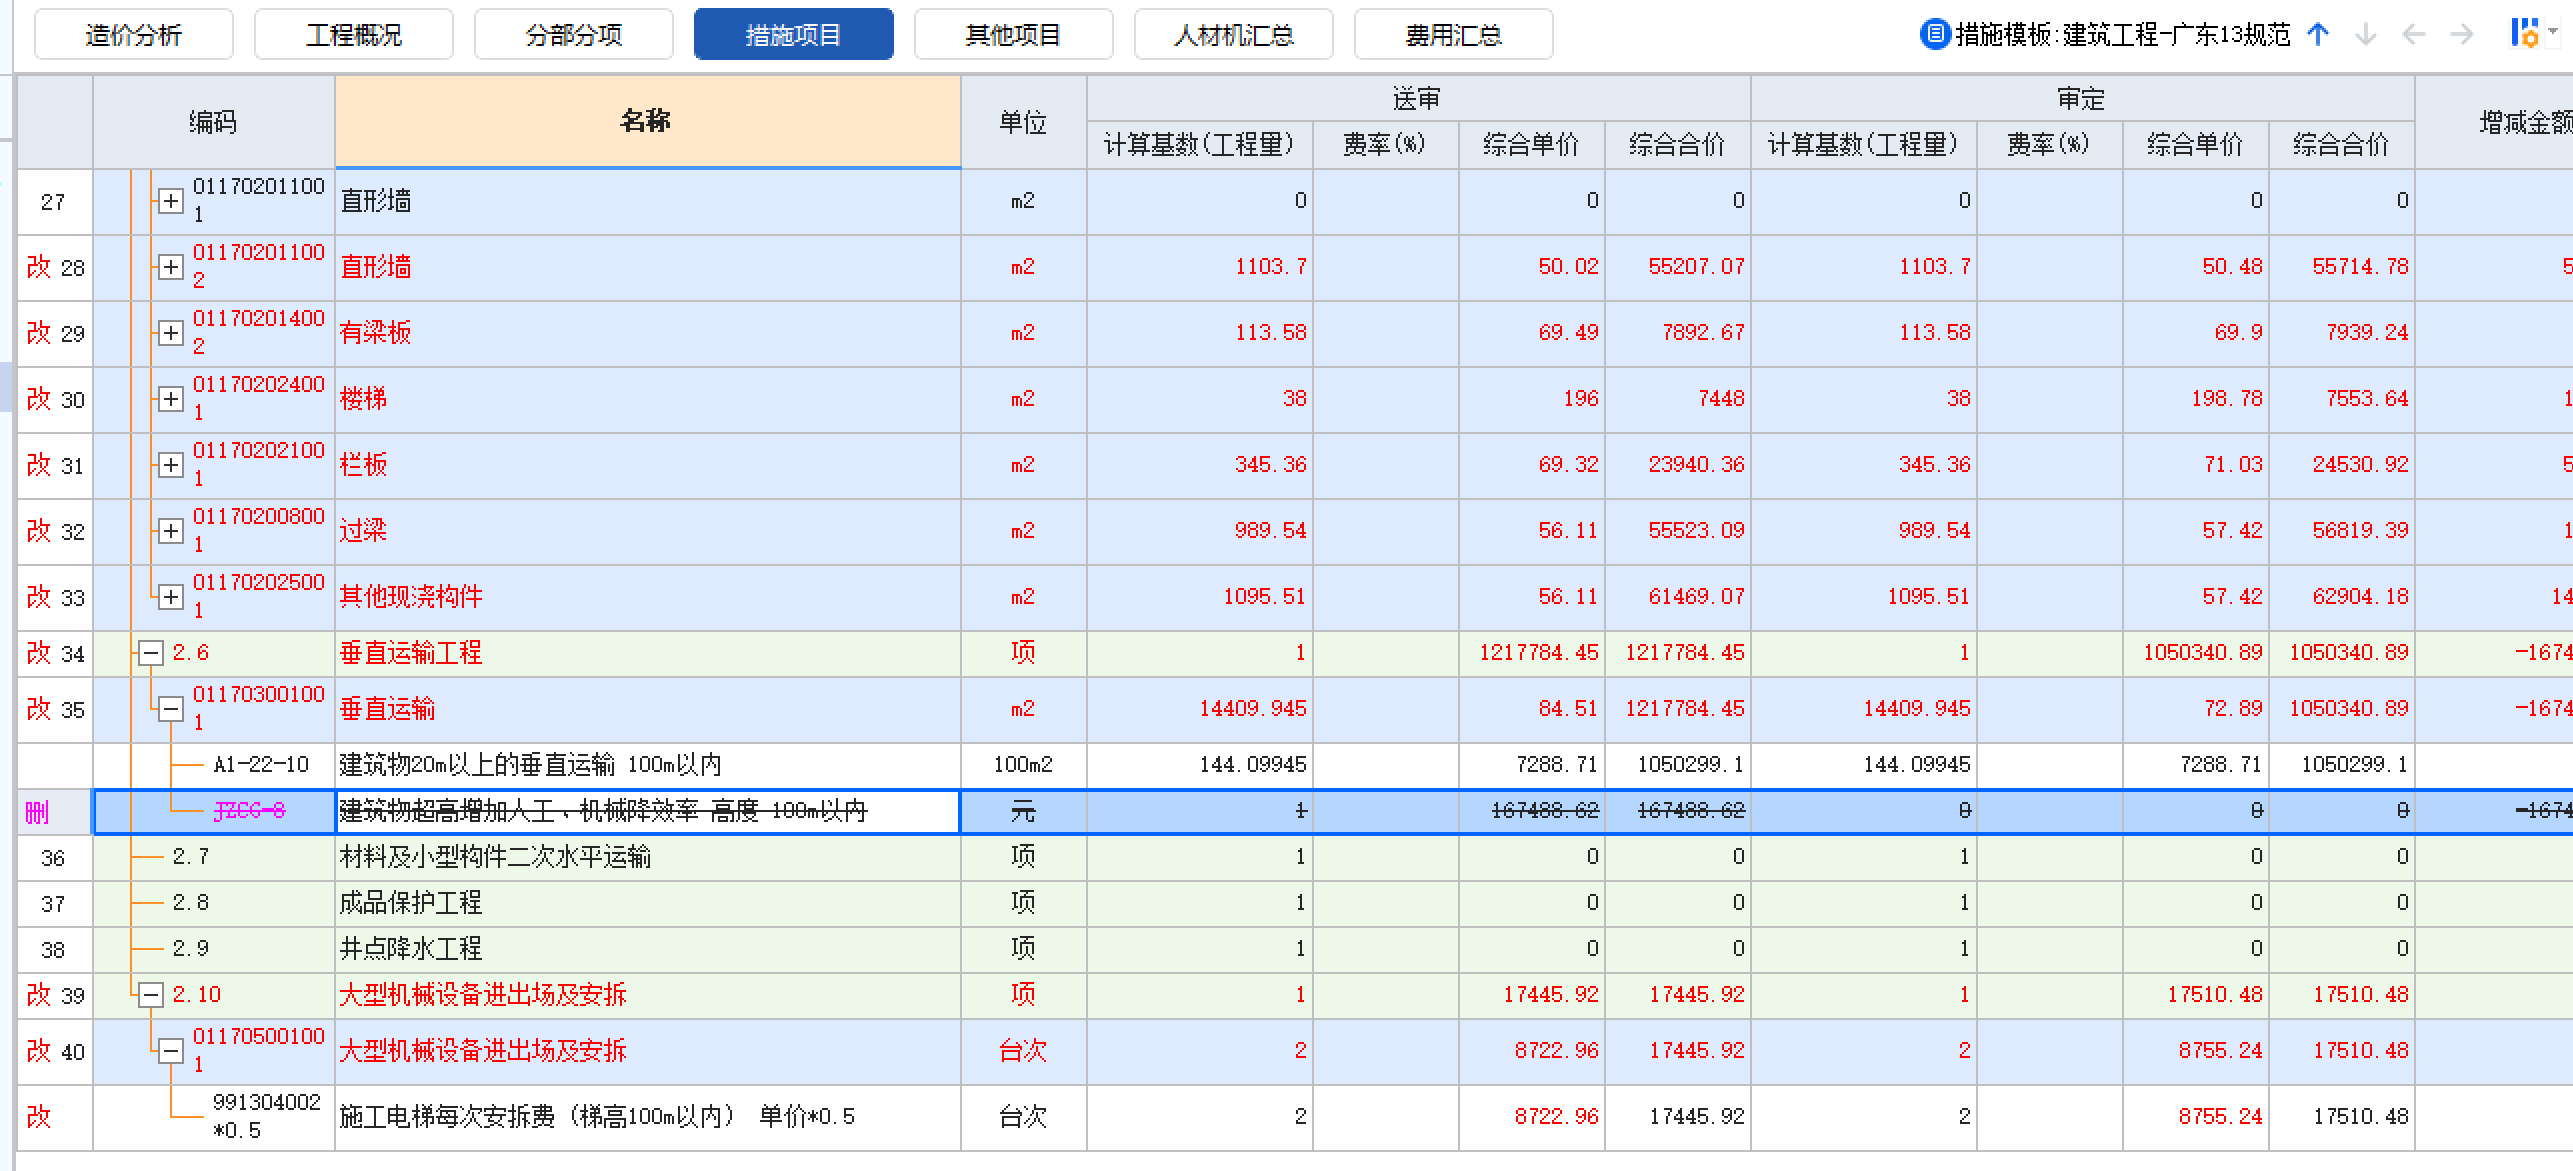
Task: Switch to the 造价分析 tab
Action: (x=131, y=33)
